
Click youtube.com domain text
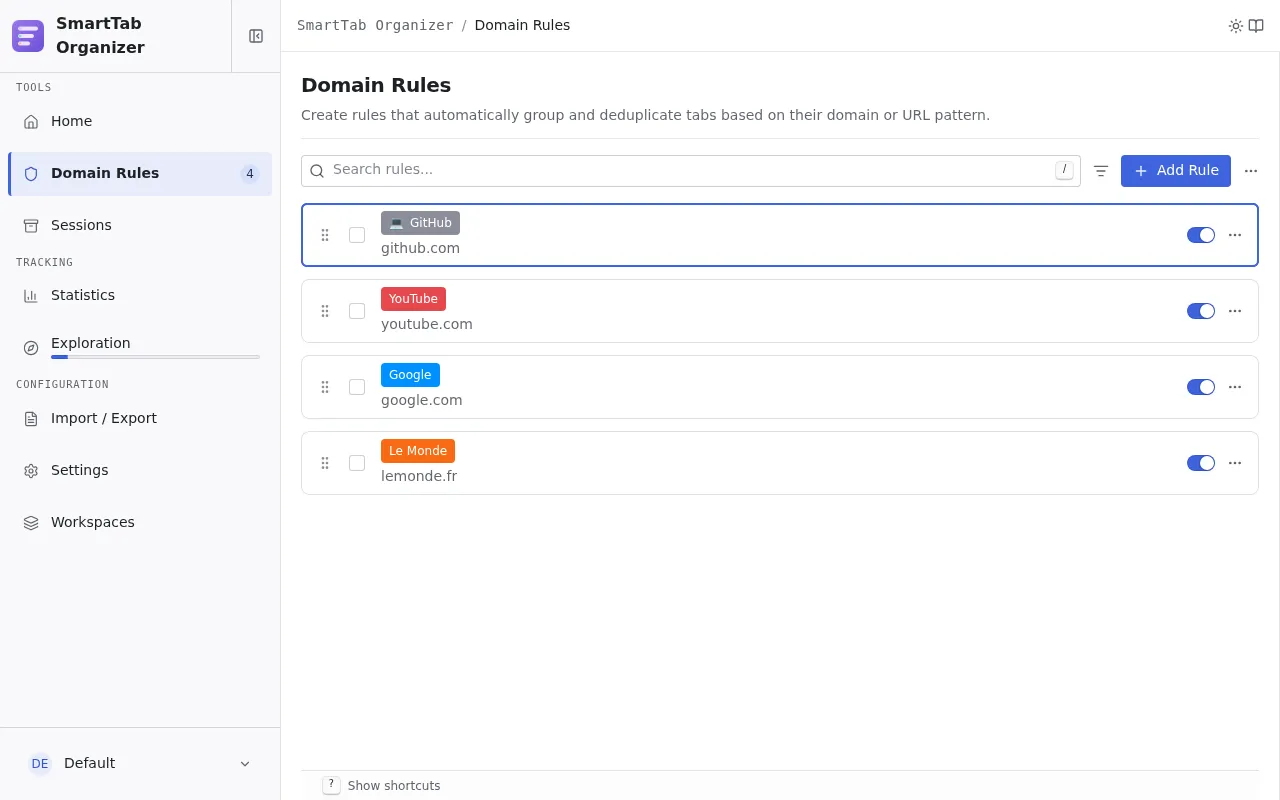(x=427, y=324)
